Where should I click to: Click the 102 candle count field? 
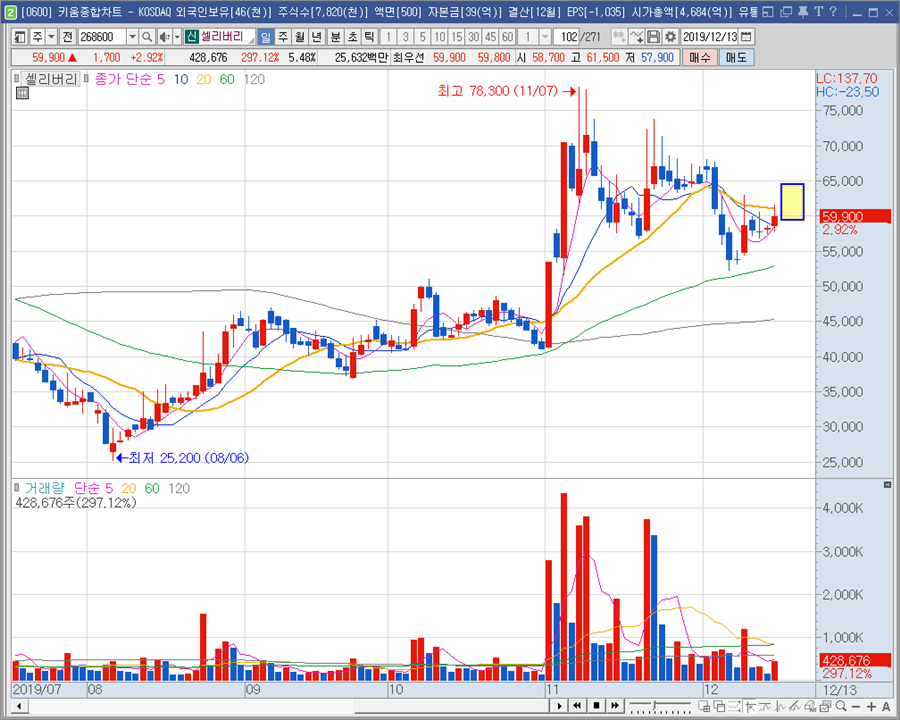coord(567,37)
